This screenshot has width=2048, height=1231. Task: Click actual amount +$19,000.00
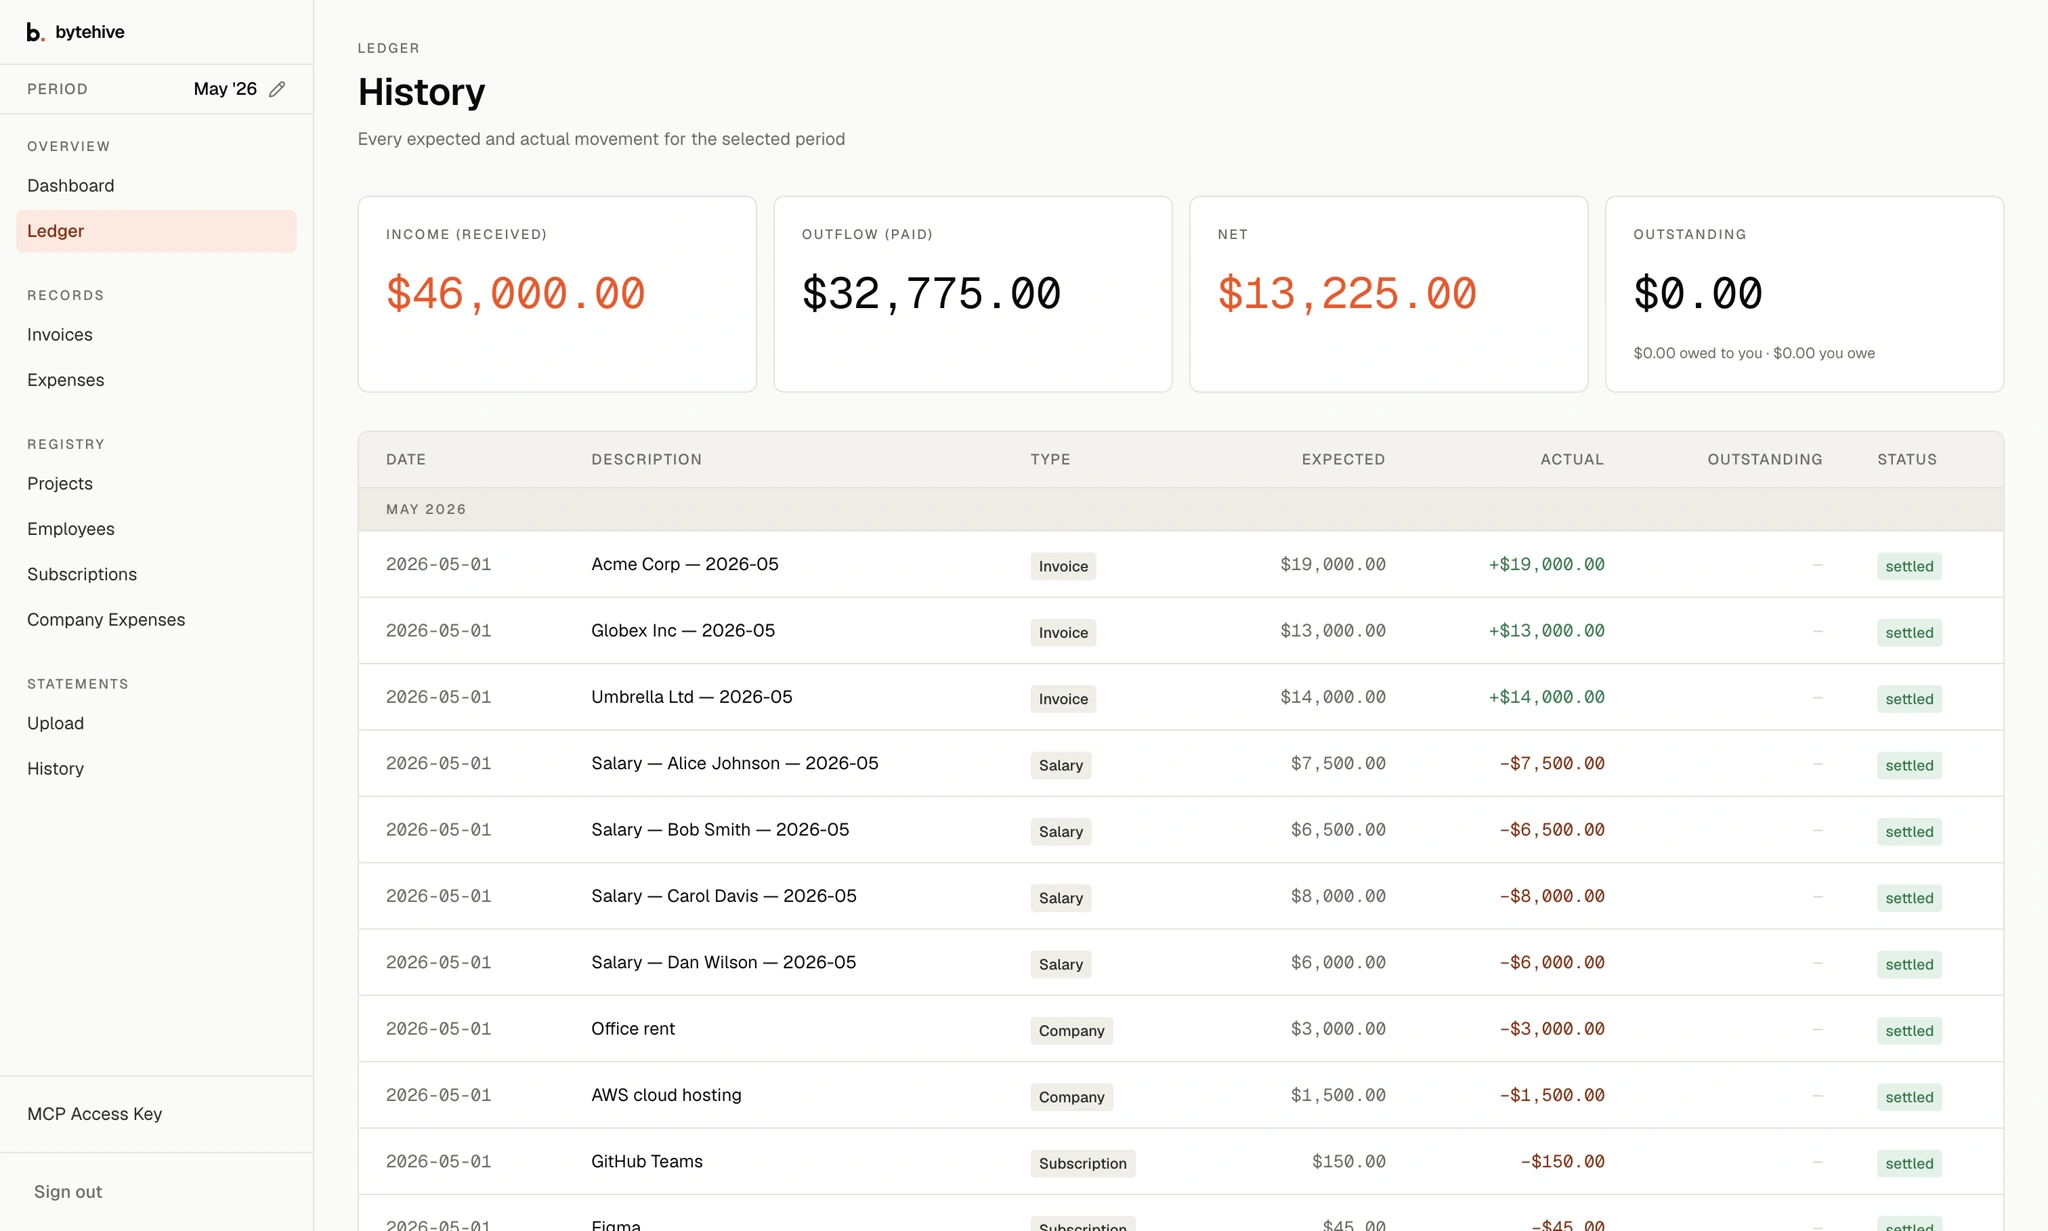(x=1547, y=565)
